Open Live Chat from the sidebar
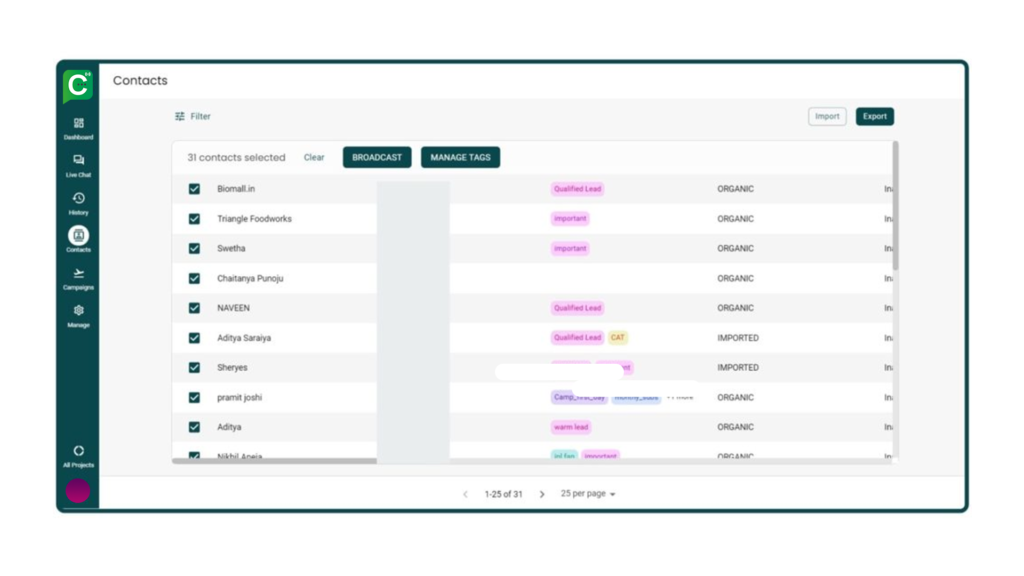The height and width of the screenshot is (576, 1024). pos(78,162)
